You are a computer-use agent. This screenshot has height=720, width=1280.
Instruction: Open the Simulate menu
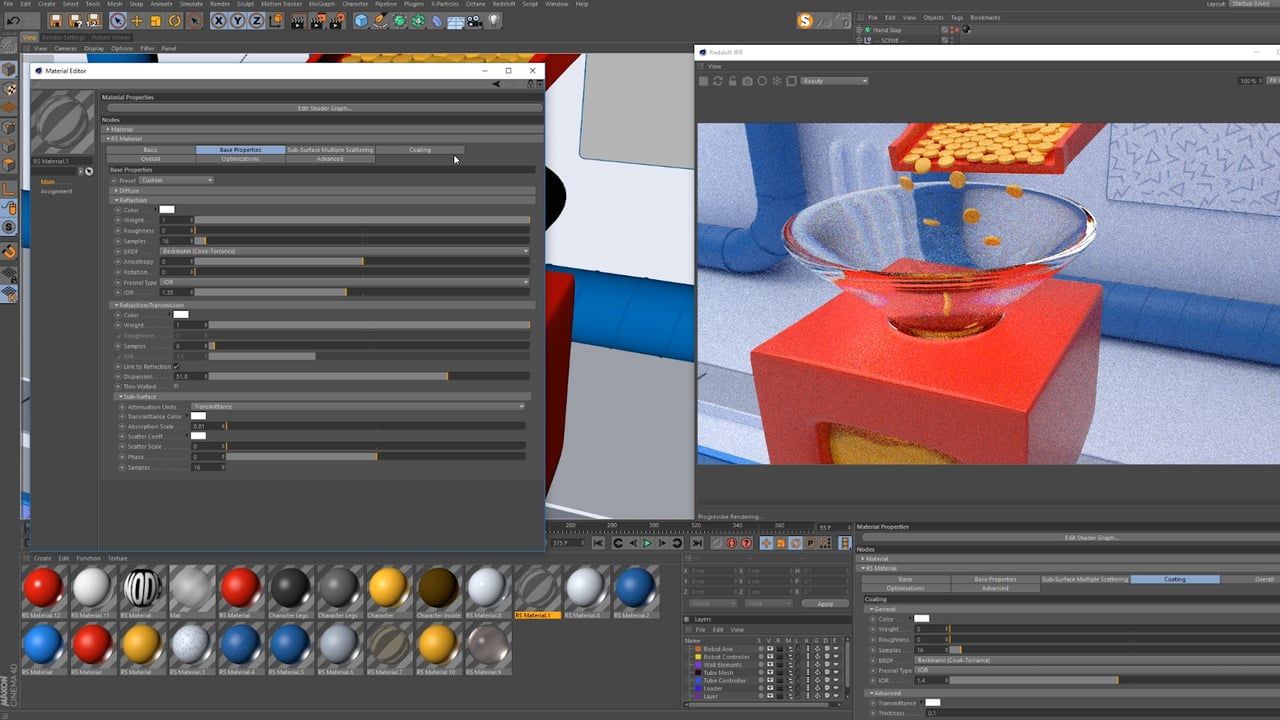[191, 4]
